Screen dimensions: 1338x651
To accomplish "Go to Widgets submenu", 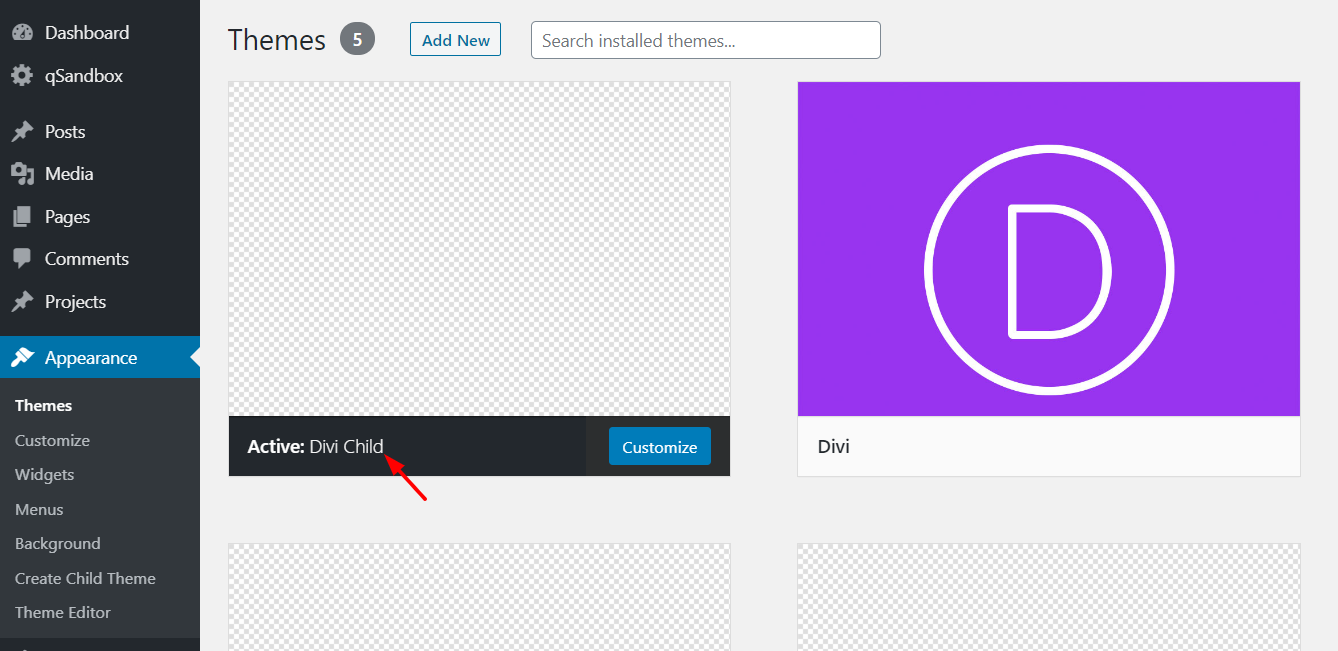I will pyautogui.click(x=45, y=474).
